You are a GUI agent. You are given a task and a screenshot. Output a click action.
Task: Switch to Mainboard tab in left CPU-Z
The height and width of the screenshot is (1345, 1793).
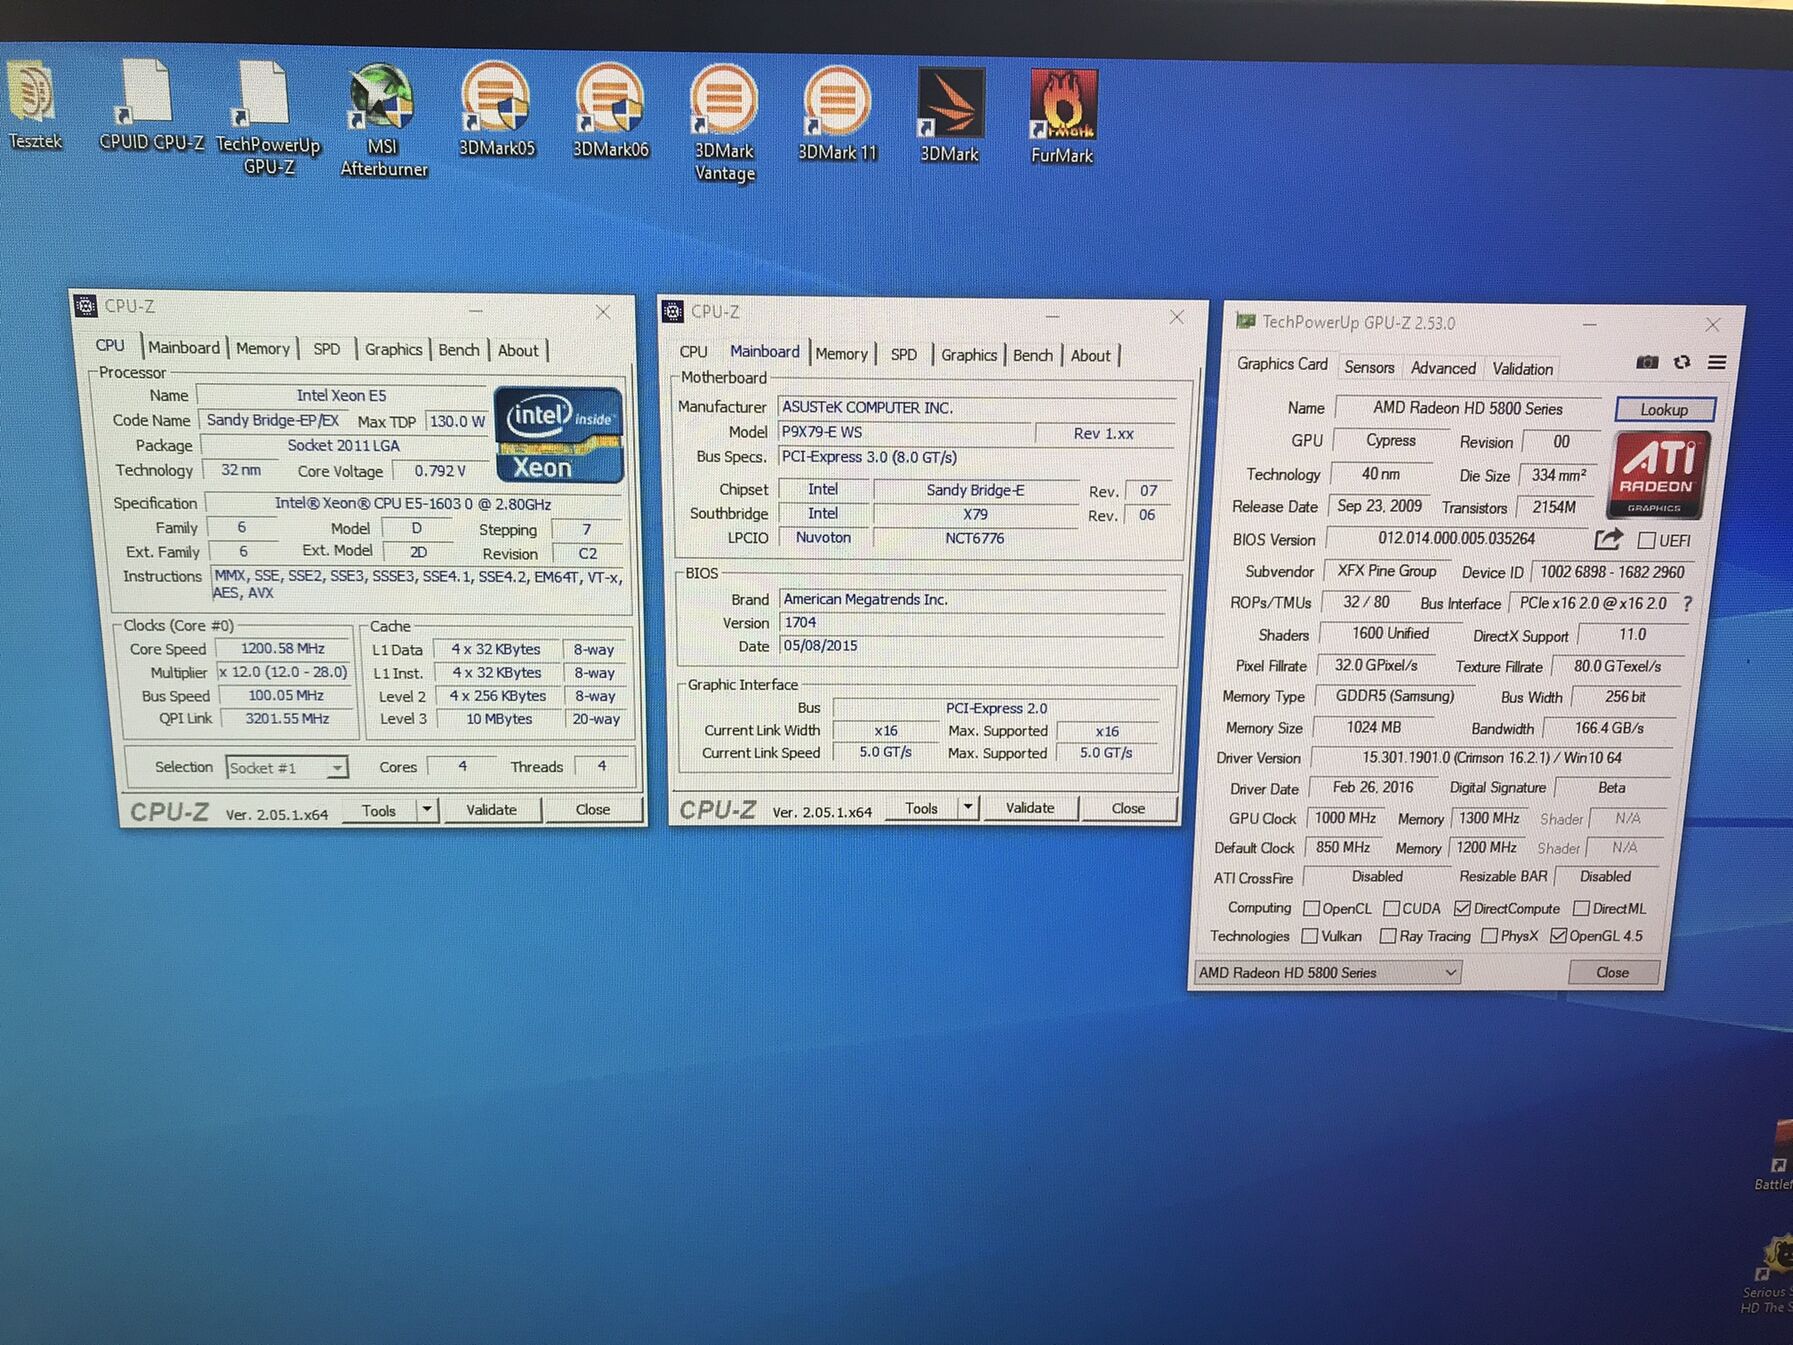point(184,348)
